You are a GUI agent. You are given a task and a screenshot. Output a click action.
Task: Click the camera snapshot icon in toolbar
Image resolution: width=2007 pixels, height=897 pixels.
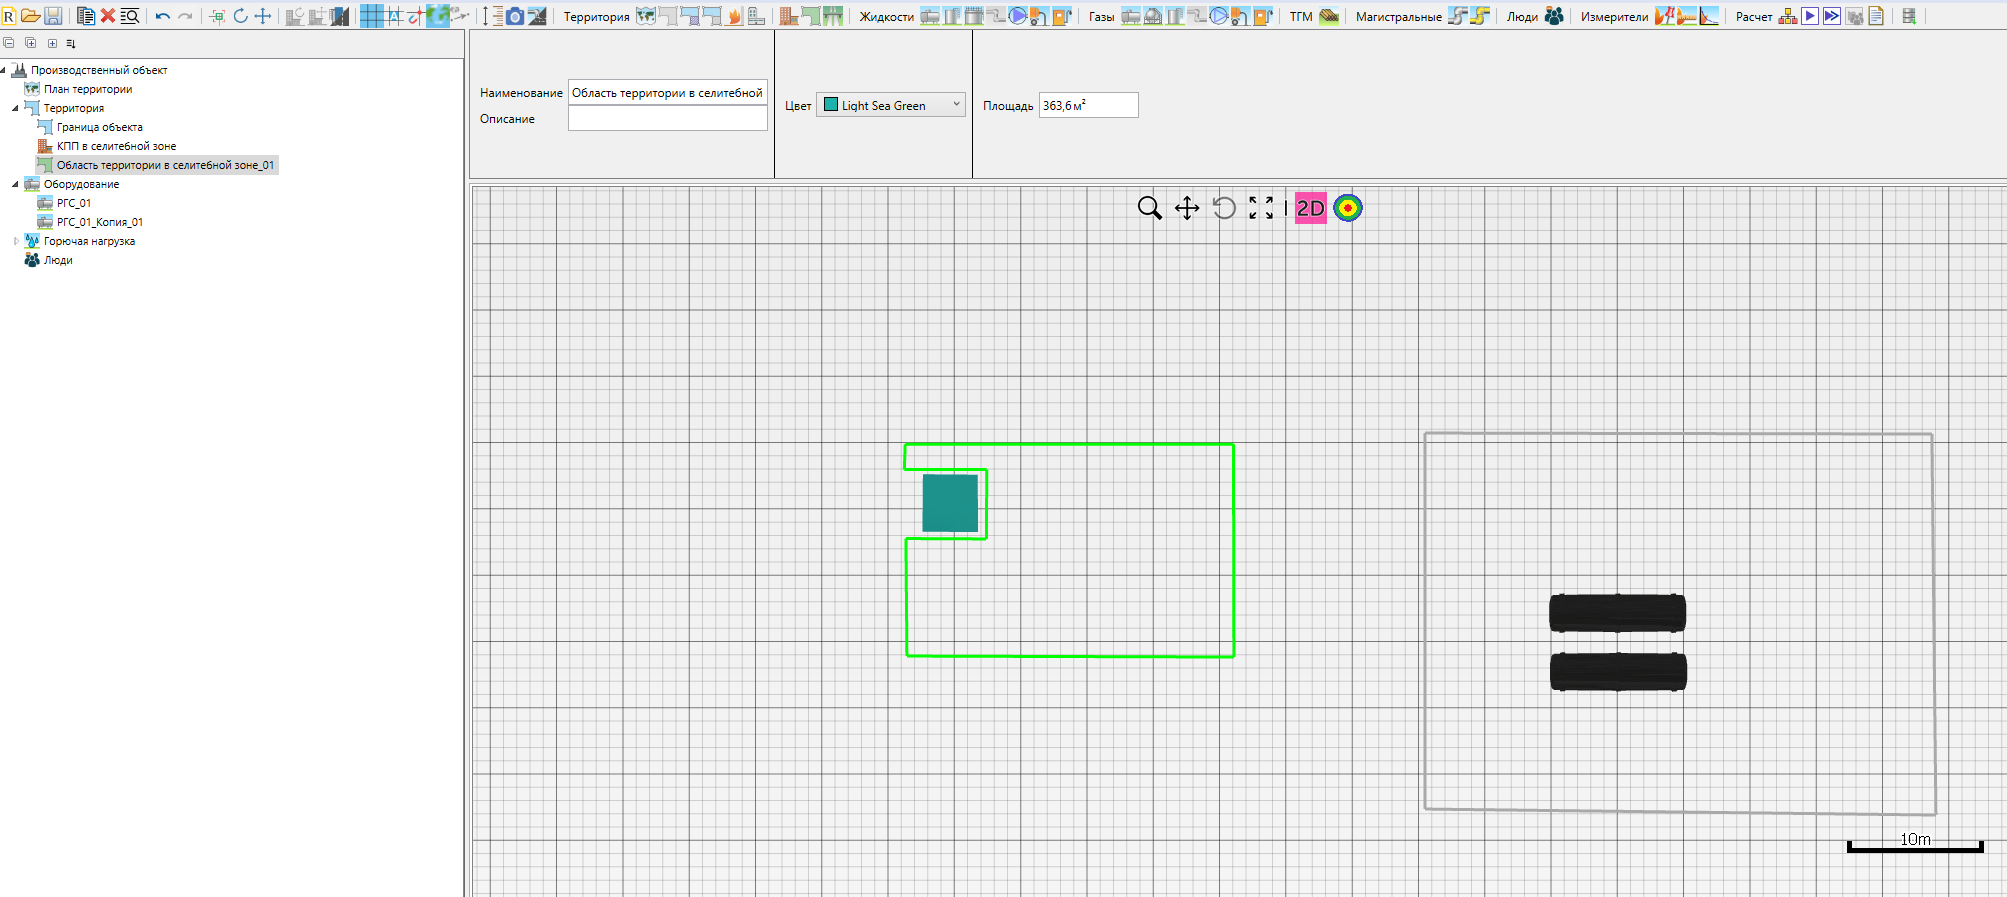[515, 16]
